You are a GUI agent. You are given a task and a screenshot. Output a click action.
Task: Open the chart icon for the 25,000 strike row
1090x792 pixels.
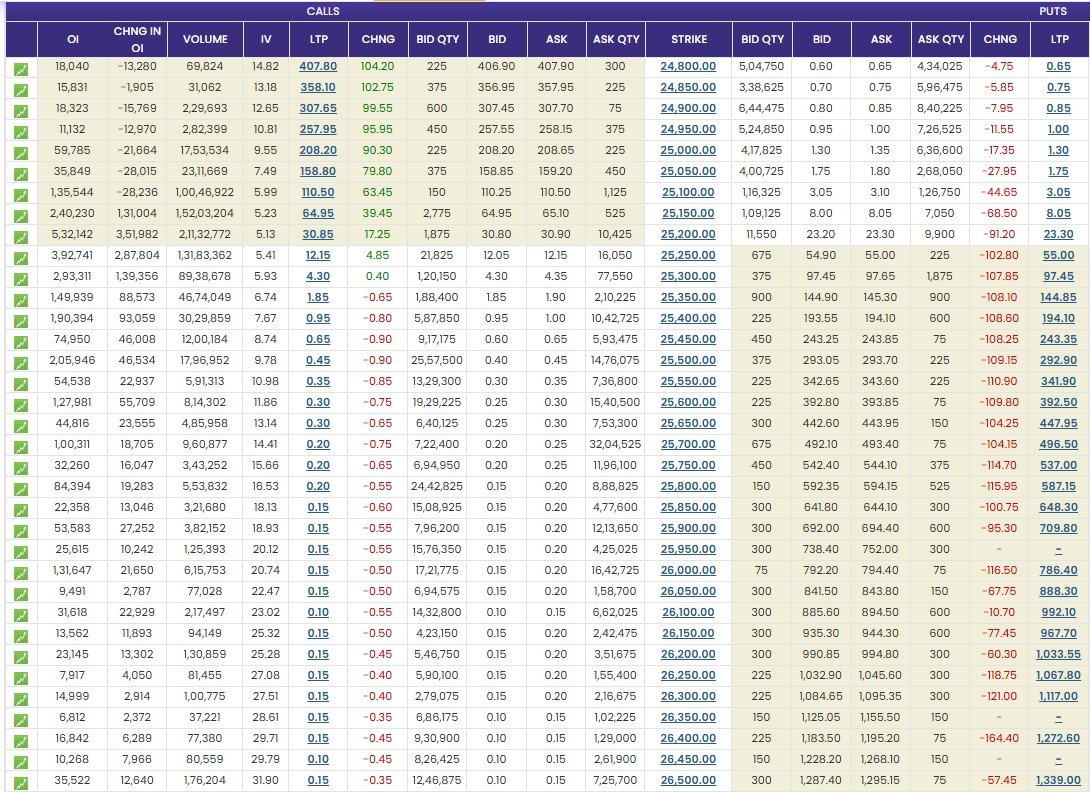pos(22,150)
